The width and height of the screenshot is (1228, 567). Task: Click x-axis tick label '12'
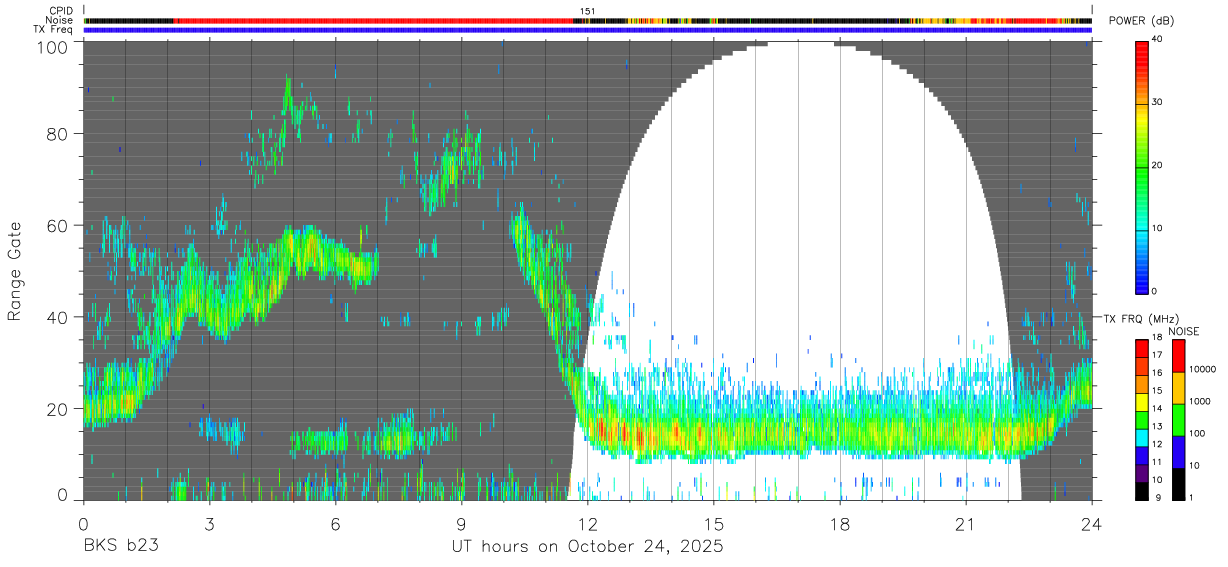click(x=587, y=524)
